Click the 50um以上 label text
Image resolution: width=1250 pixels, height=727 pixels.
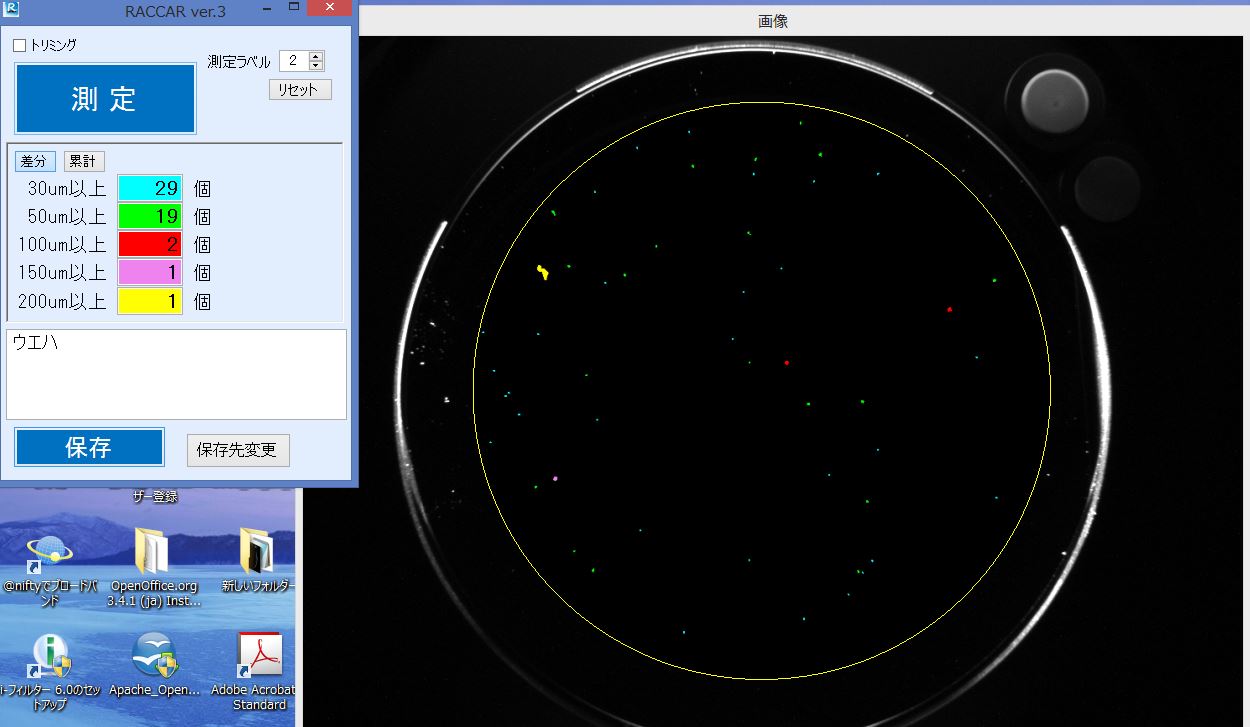pyautogui.click(x=67, y=216)
